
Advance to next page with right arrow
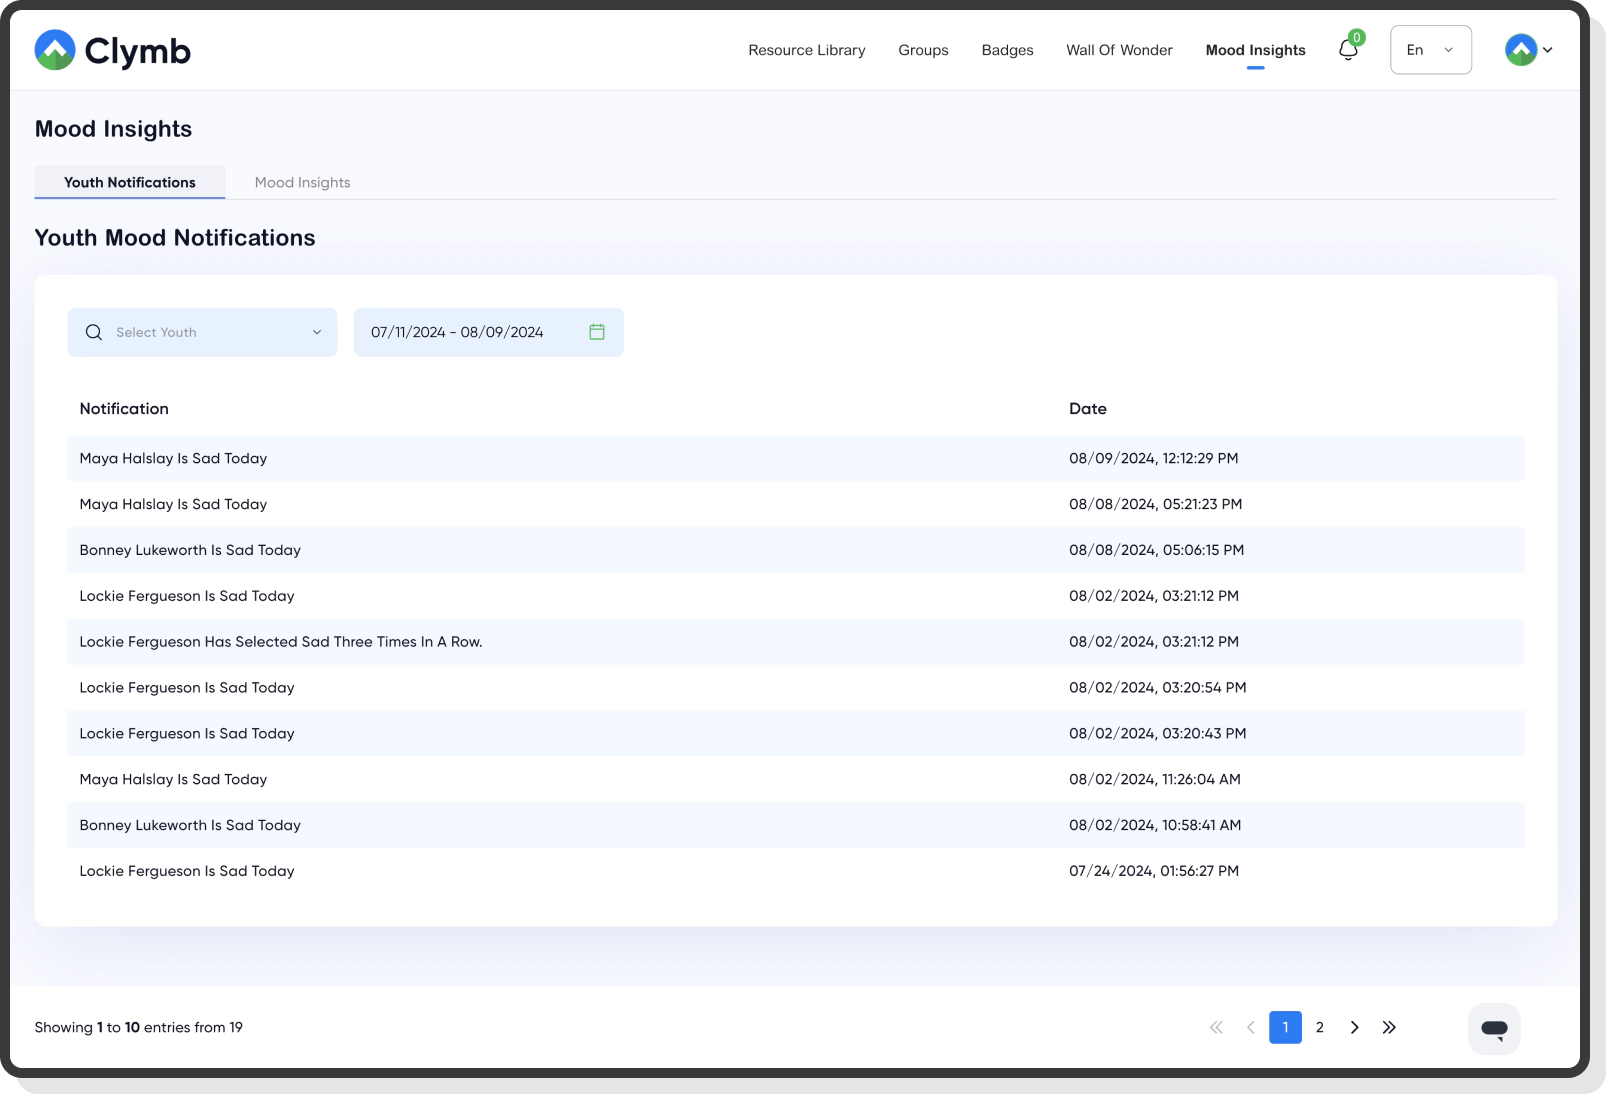click(x=1354, y=1027)
